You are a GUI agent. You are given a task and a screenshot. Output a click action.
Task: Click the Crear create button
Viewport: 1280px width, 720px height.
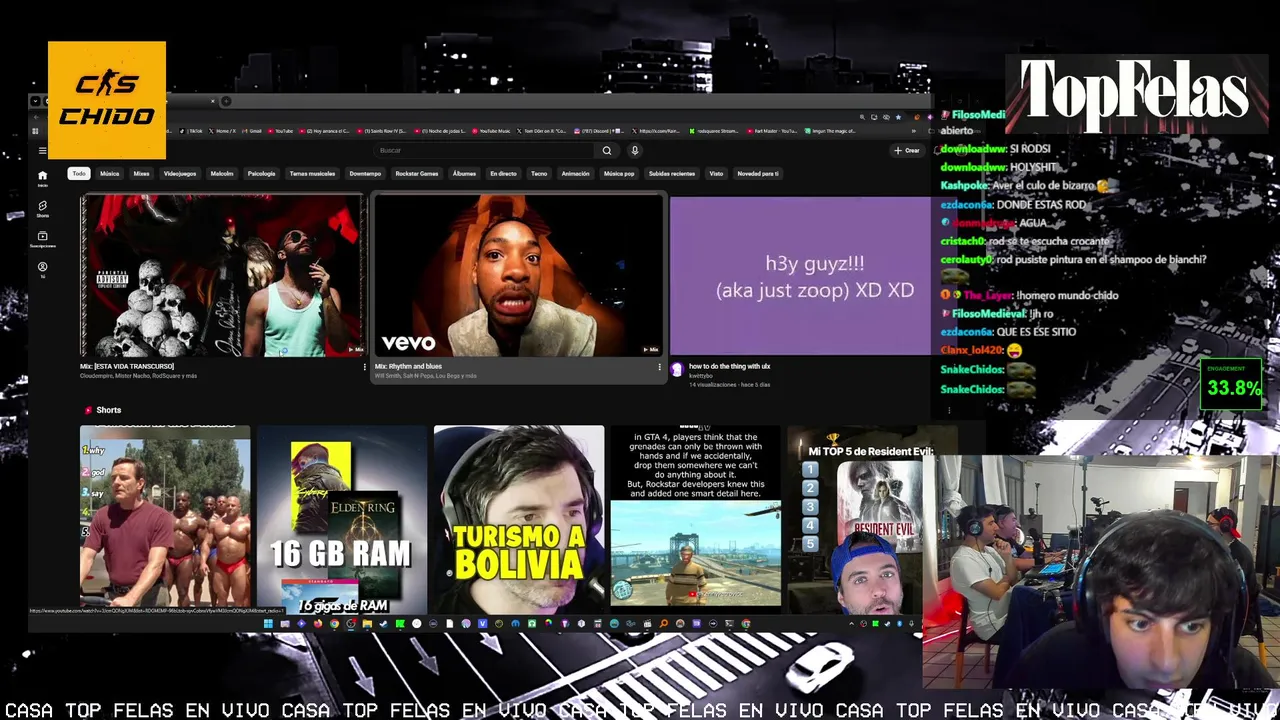coord(907,150)
